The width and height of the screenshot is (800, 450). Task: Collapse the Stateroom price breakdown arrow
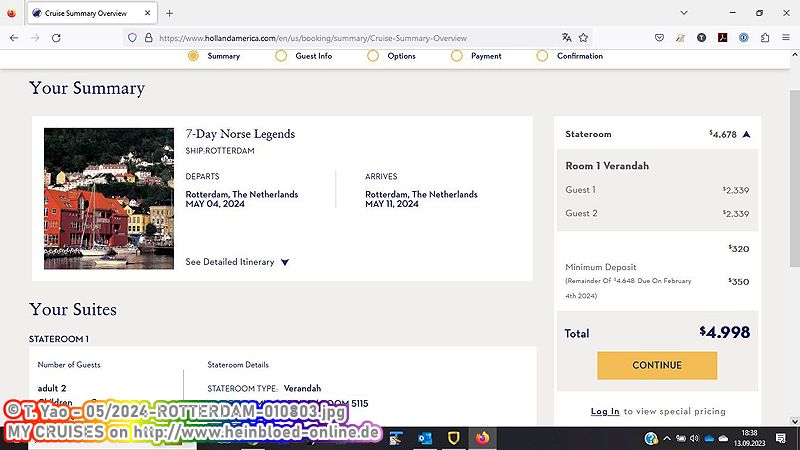746,134
